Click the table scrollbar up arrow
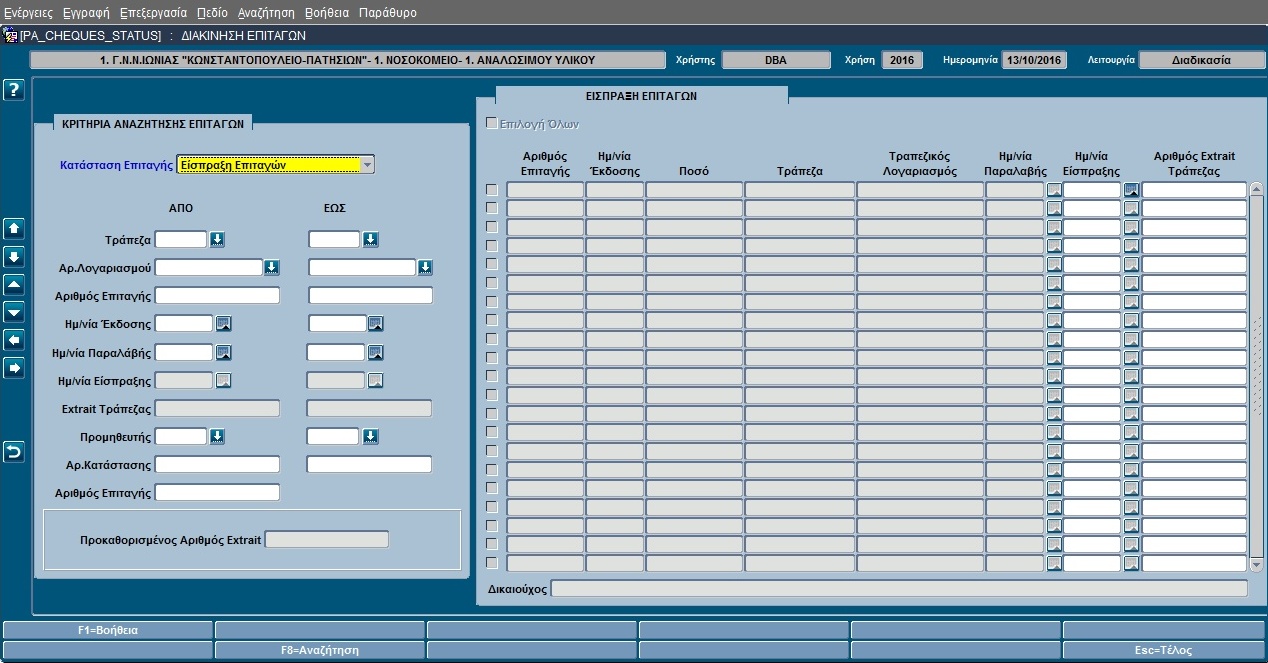Screen dimensions: 1268x663 click(1257, 188)
